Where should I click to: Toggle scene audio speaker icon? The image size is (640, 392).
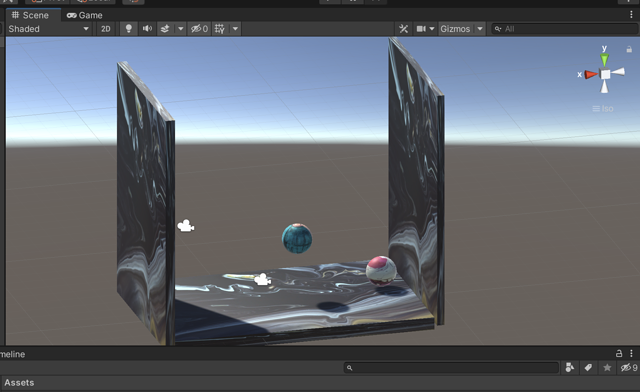click(147, 29)
